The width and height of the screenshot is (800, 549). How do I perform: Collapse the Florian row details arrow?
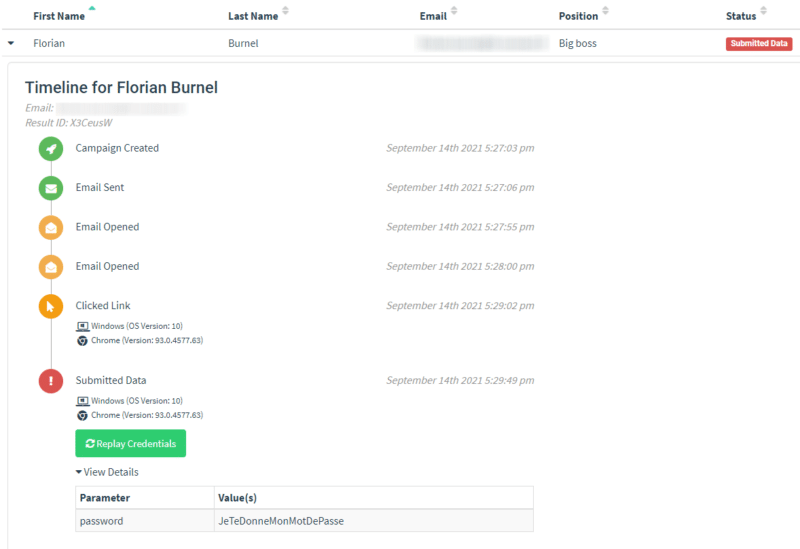(x=11, y=44)
